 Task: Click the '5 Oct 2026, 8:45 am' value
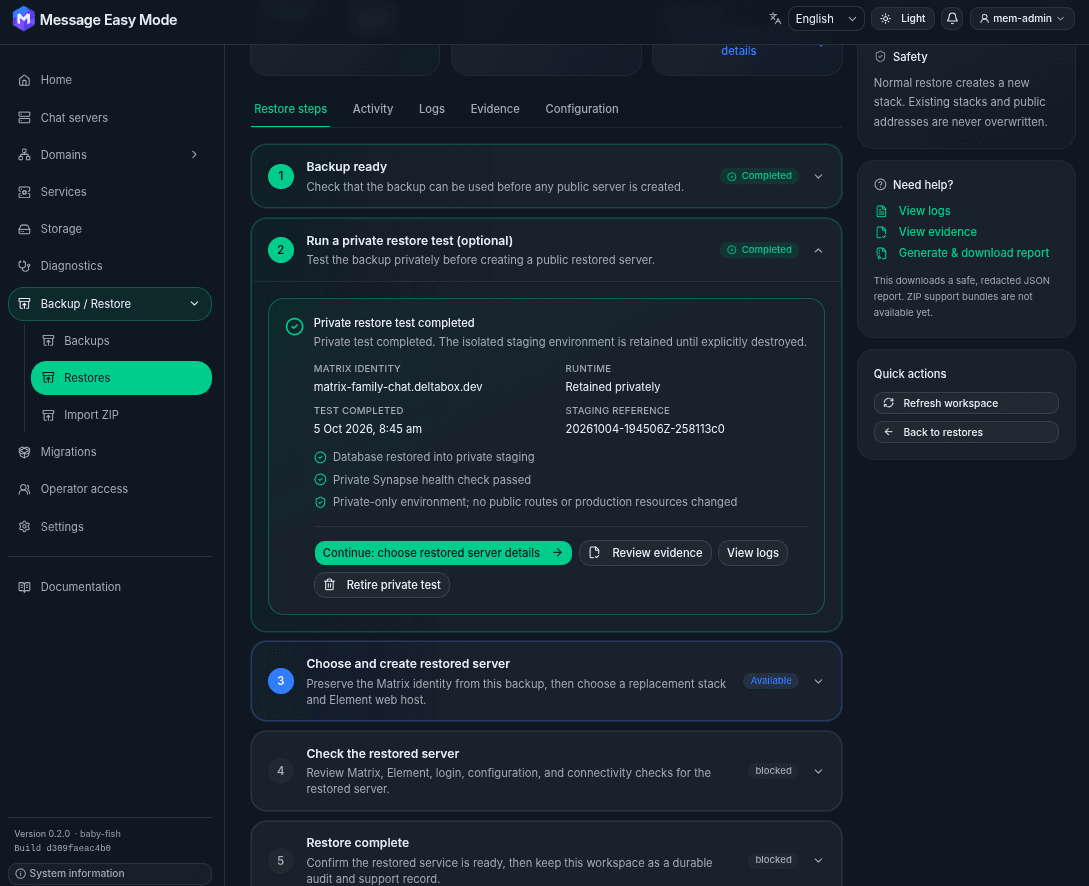click(367, 429)
